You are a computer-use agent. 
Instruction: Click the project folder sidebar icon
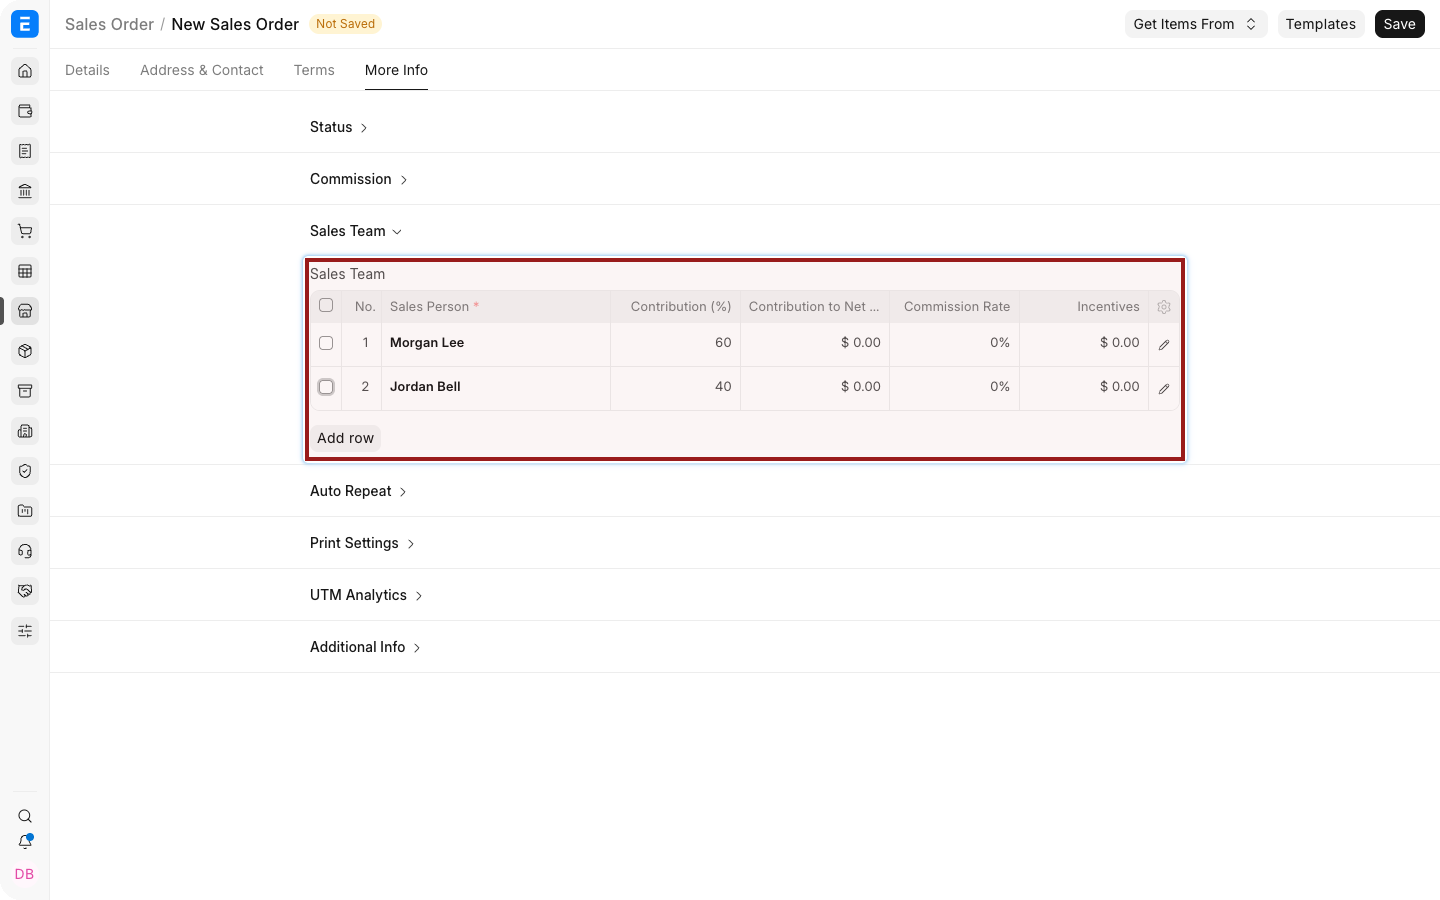(25, 511)
